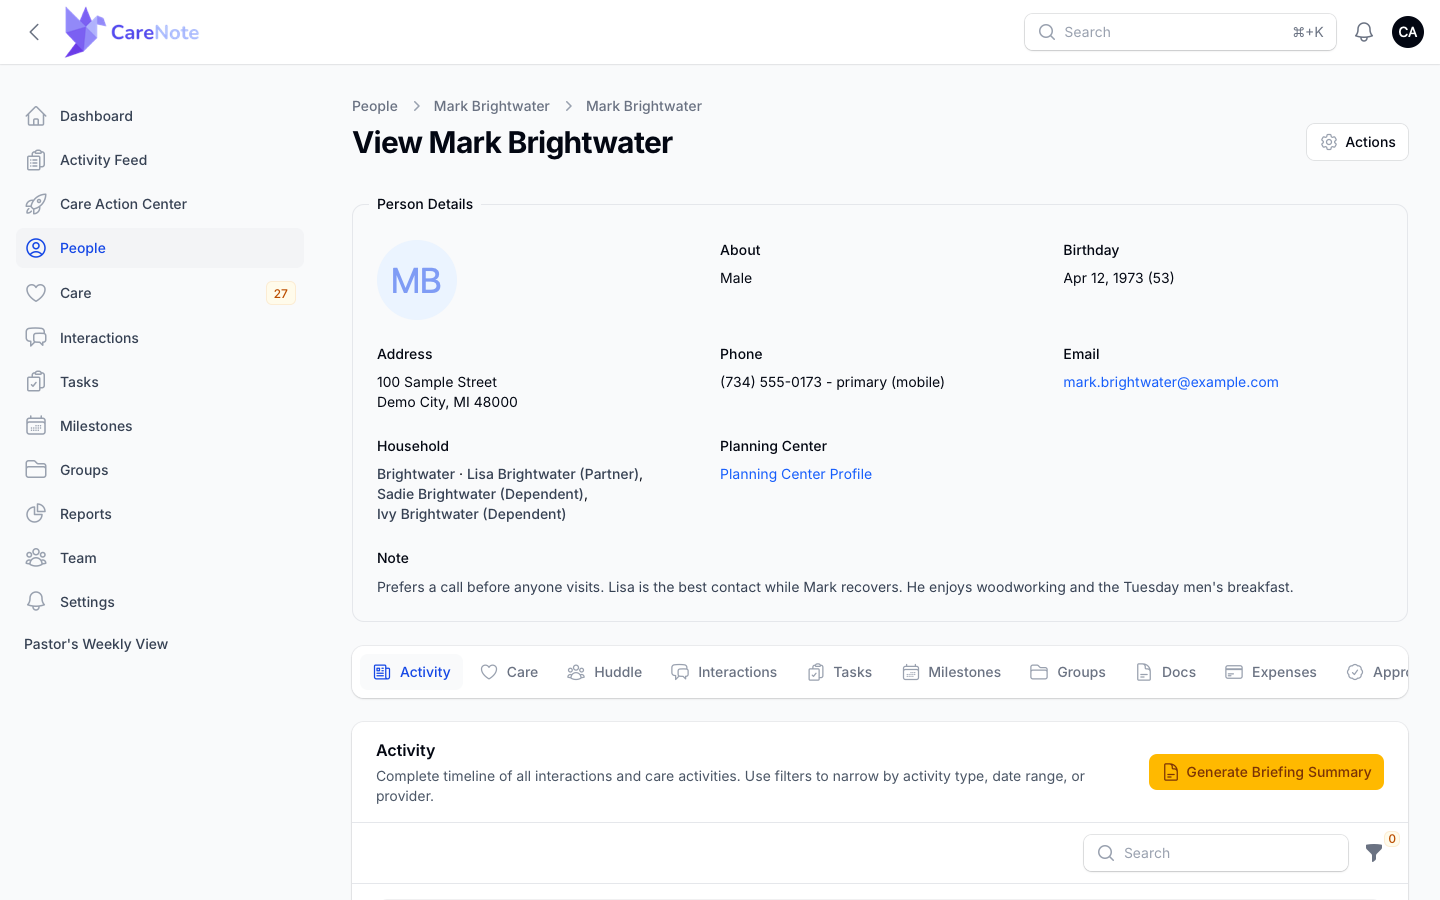The width and height of the screenshot is (1440, 900).
Task: Switch to the Care tab
Action: 510,672
